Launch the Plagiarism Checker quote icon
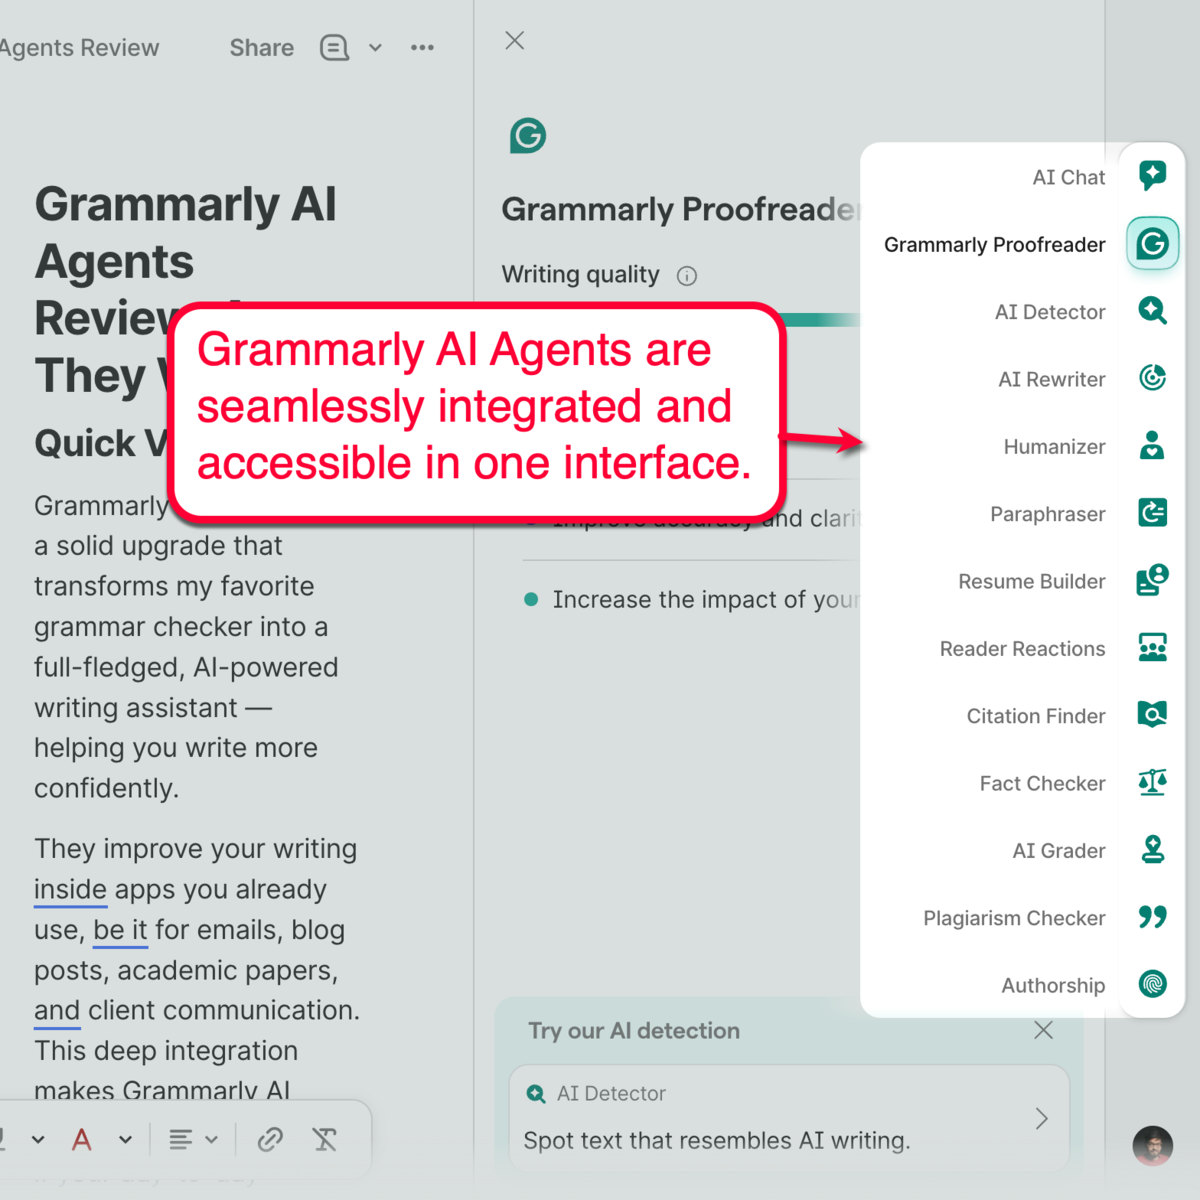 pos(1152,916)
